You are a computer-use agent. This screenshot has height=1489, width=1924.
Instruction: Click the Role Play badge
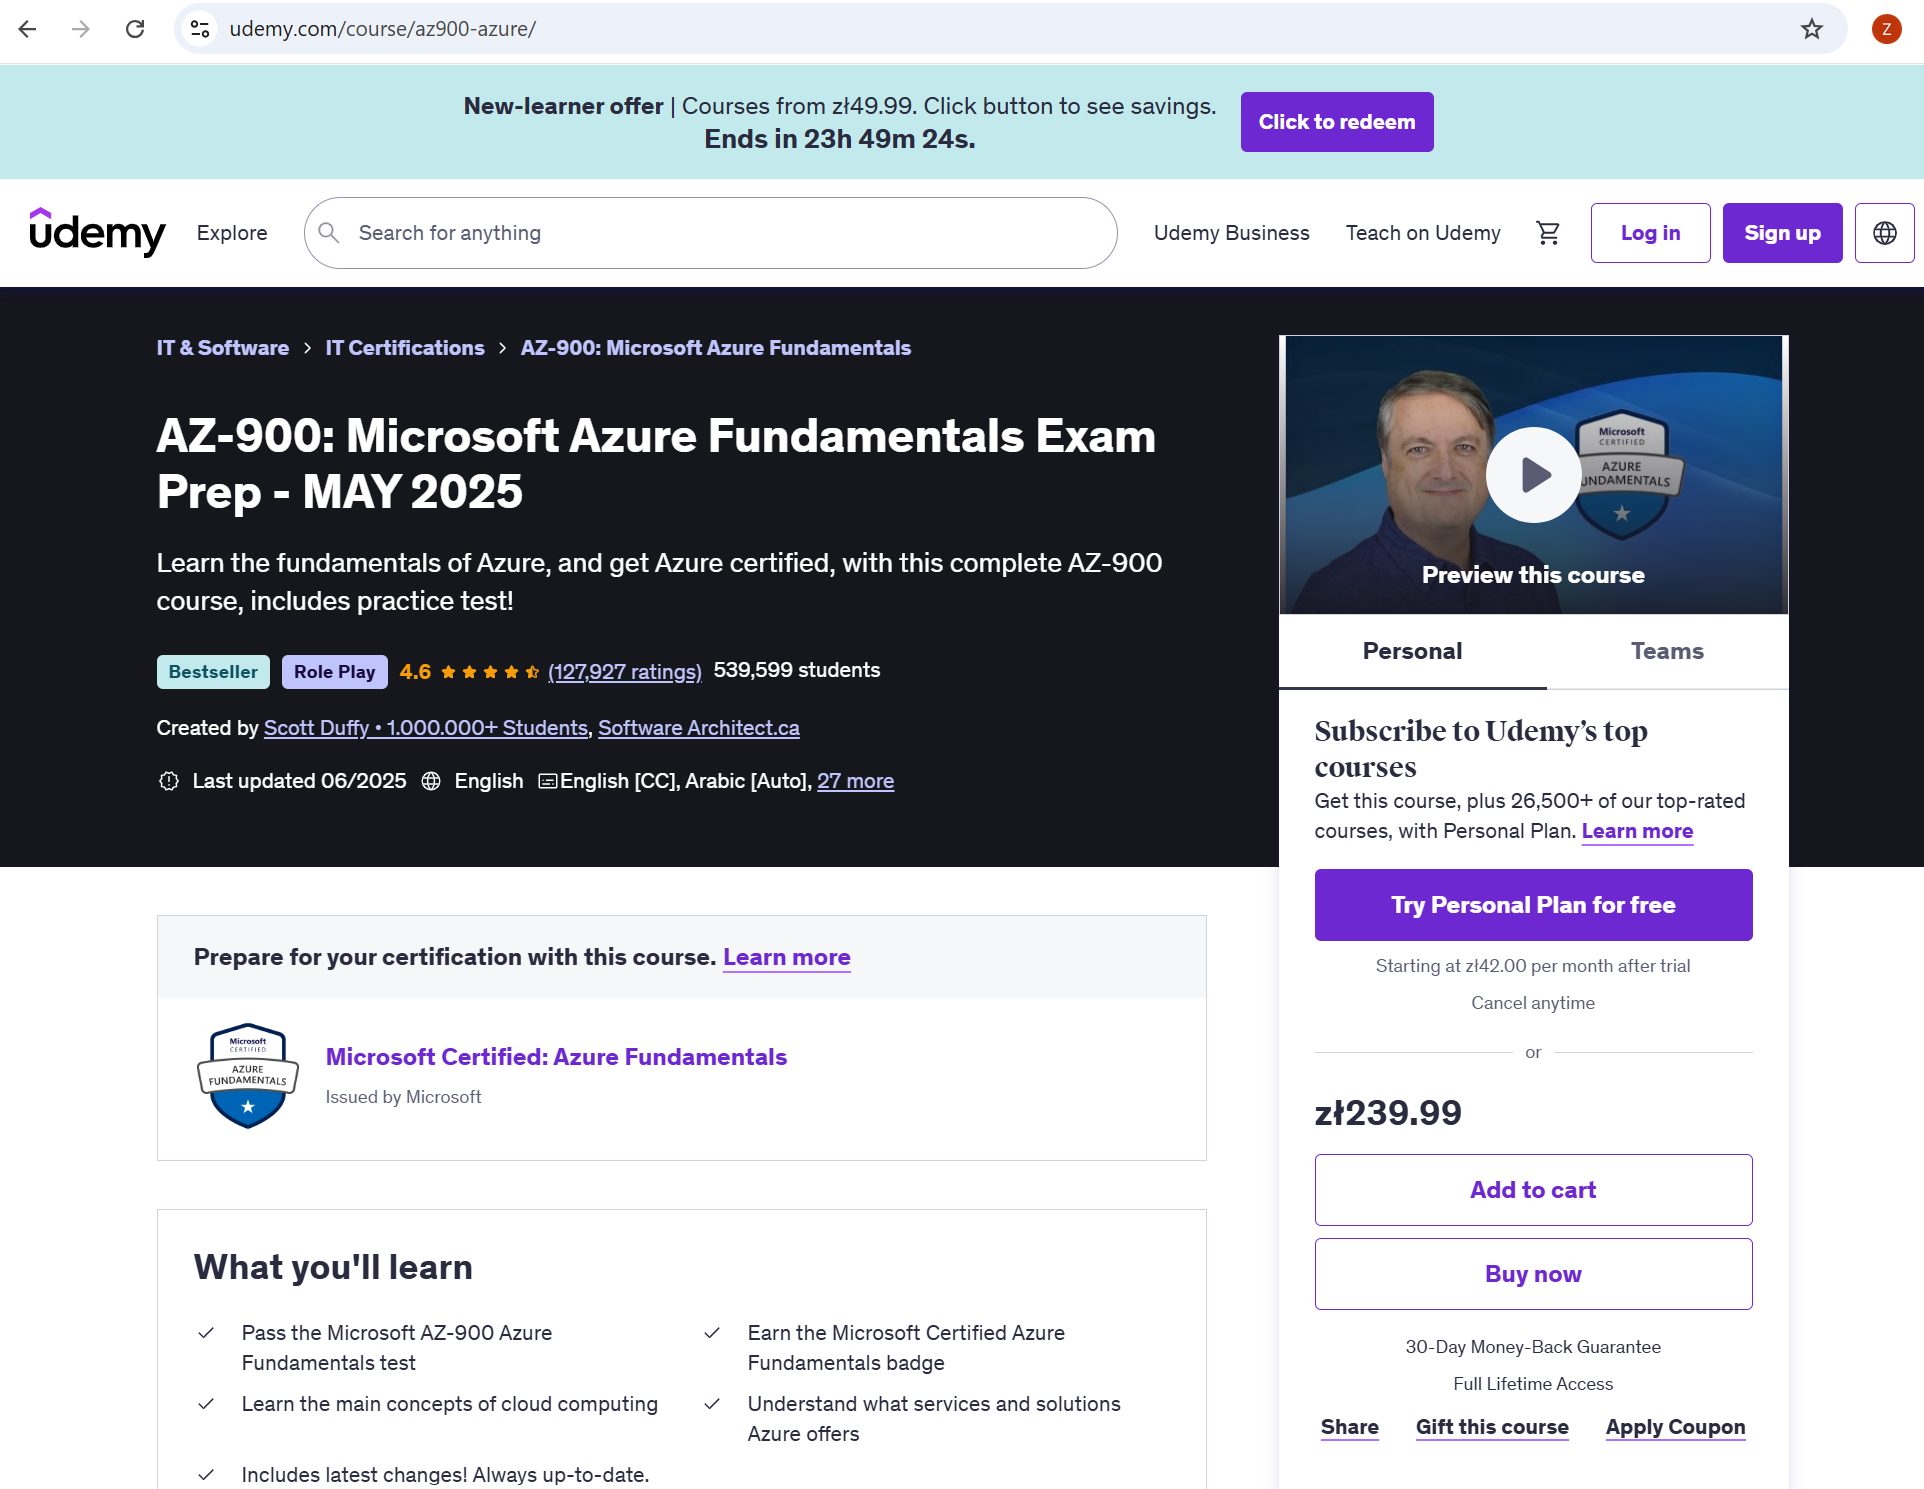[334, 672]
